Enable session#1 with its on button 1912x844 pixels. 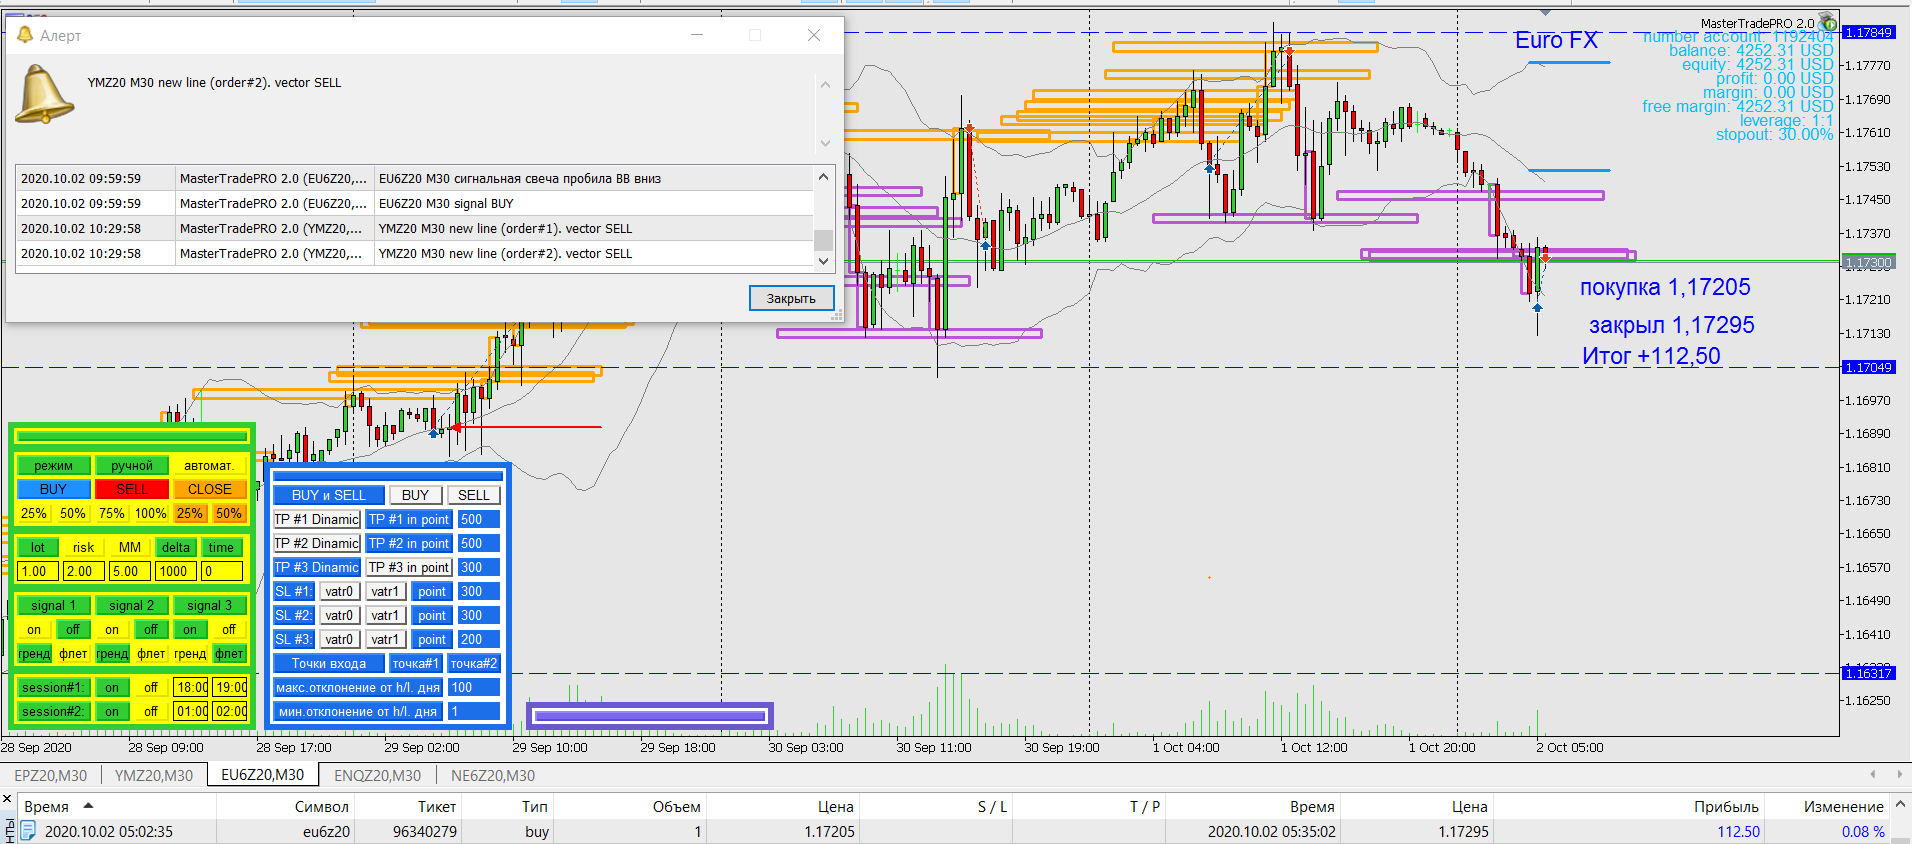pyautogui.click(x=112, y=688)
